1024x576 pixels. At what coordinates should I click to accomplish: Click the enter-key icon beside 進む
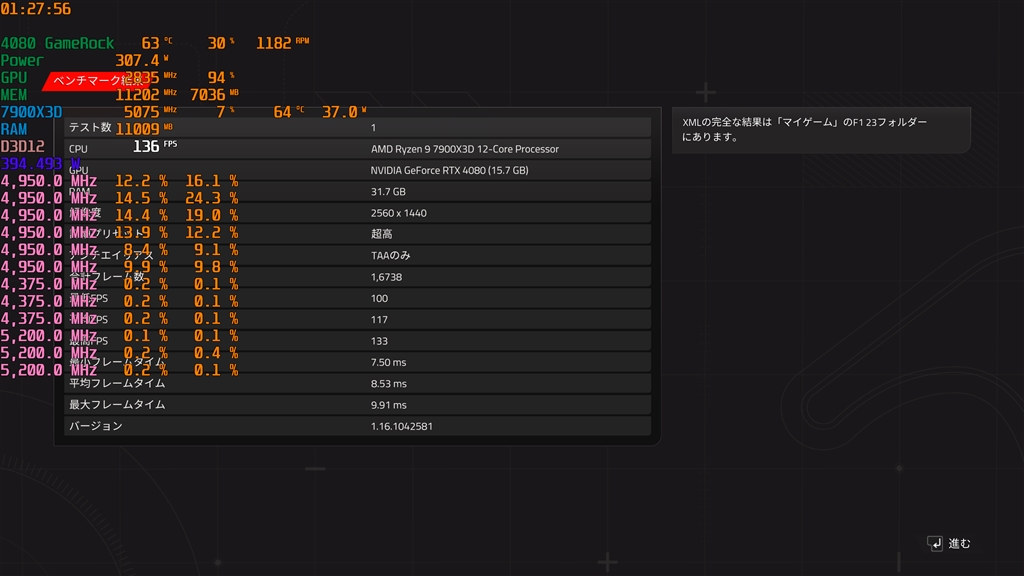click(x=935, y=543)
